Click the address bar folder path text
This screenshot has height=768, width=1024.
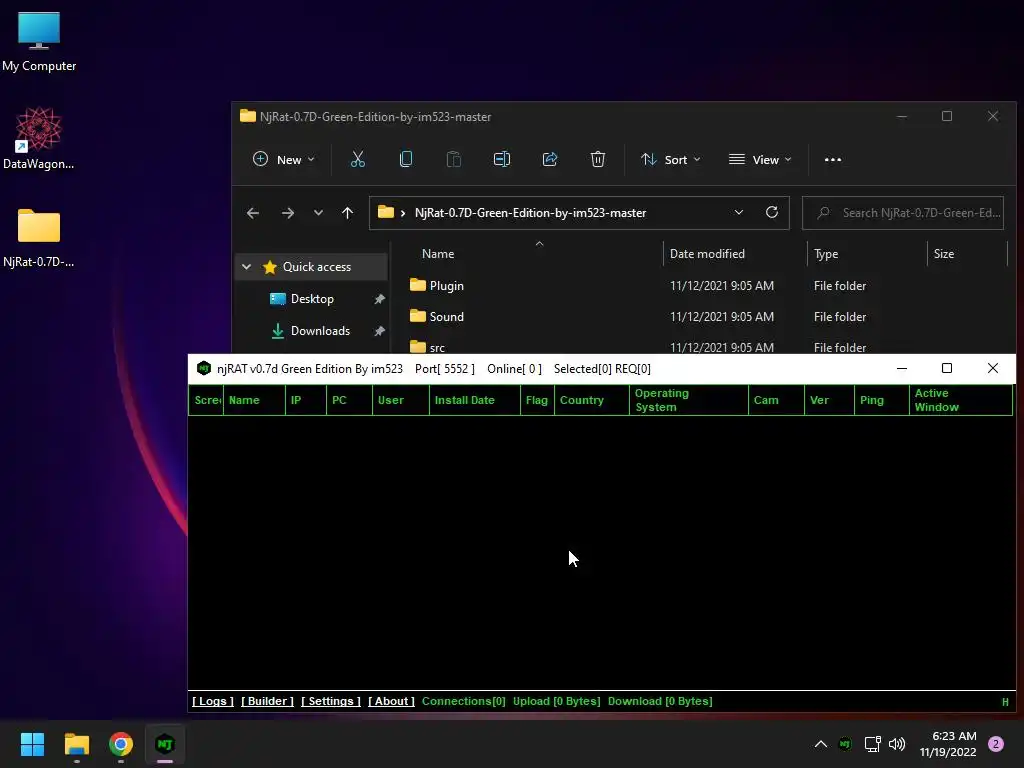point(530,213)
